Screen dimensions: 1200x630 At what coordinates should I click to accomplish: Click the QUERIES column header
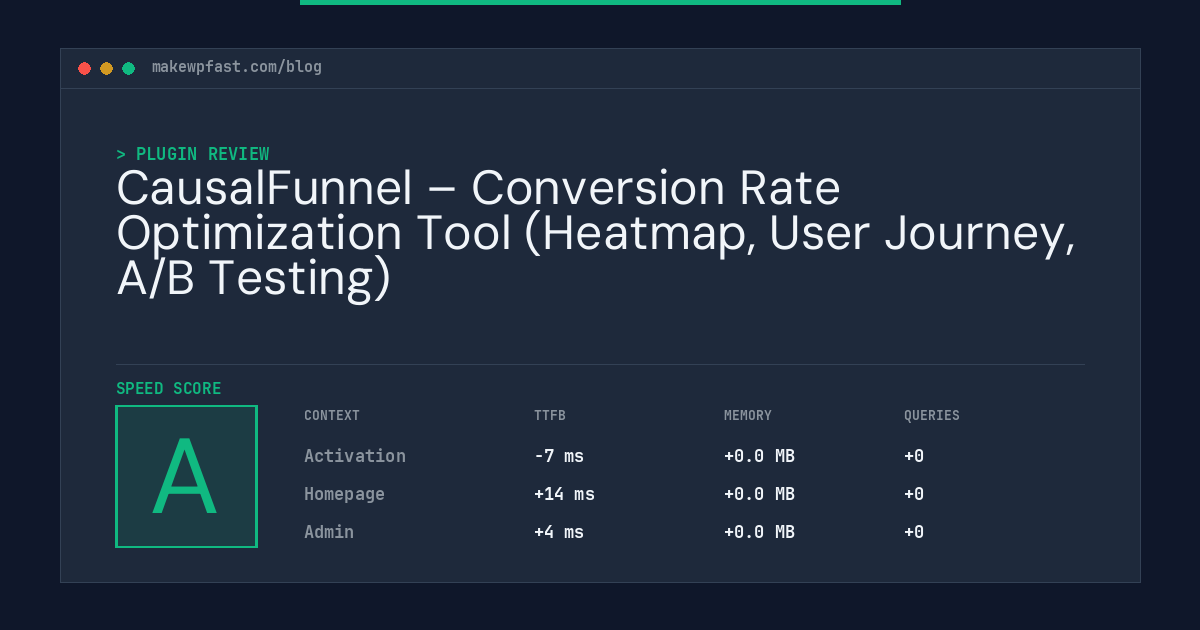pyautogui.click(x=932, y=415)
